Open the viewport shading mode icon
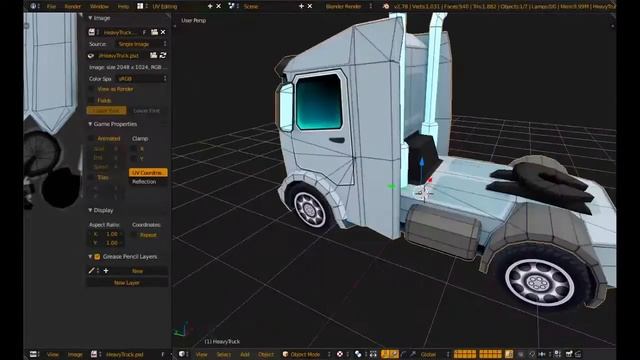 (x=340, y=354)
